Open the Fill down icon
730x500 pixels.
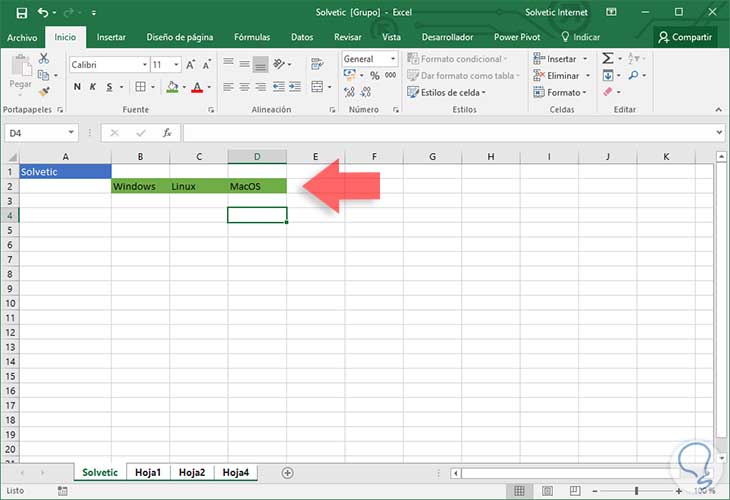(x=608, y=75)
